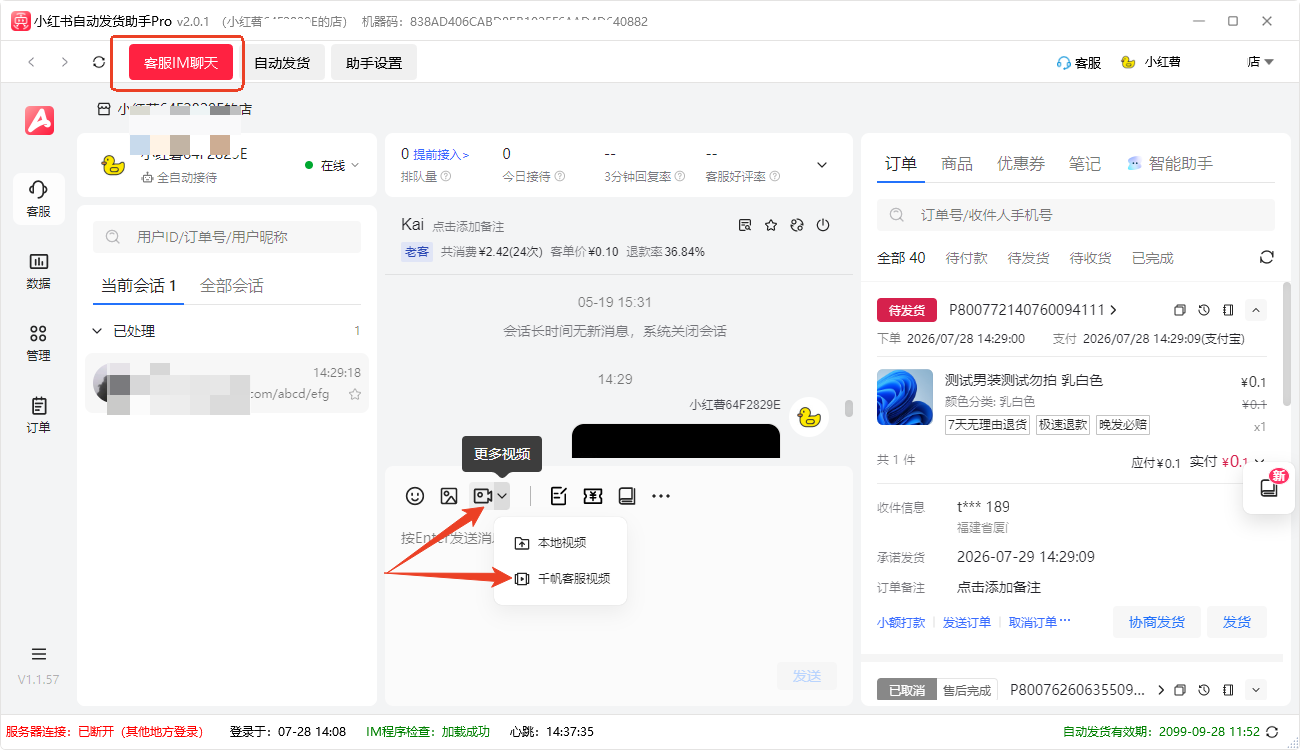Click the chat record search icon beside Kai
This screenshot has width=1300, height=750.
[x=745, y=225]
